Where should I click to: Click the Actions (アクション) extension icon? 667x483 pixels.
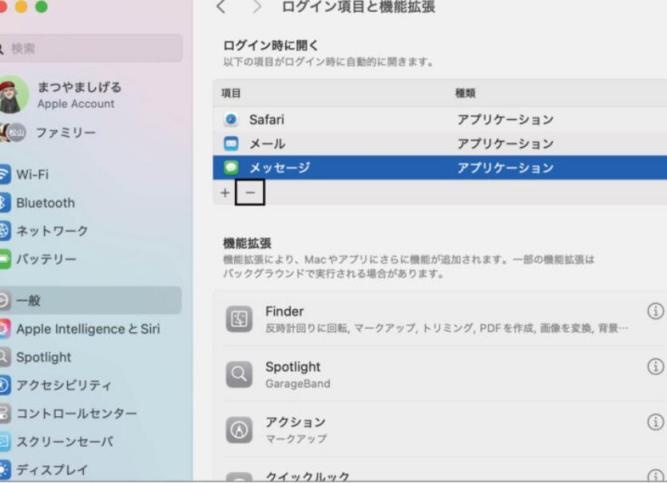pyautogui.click(x=239, y=430)
